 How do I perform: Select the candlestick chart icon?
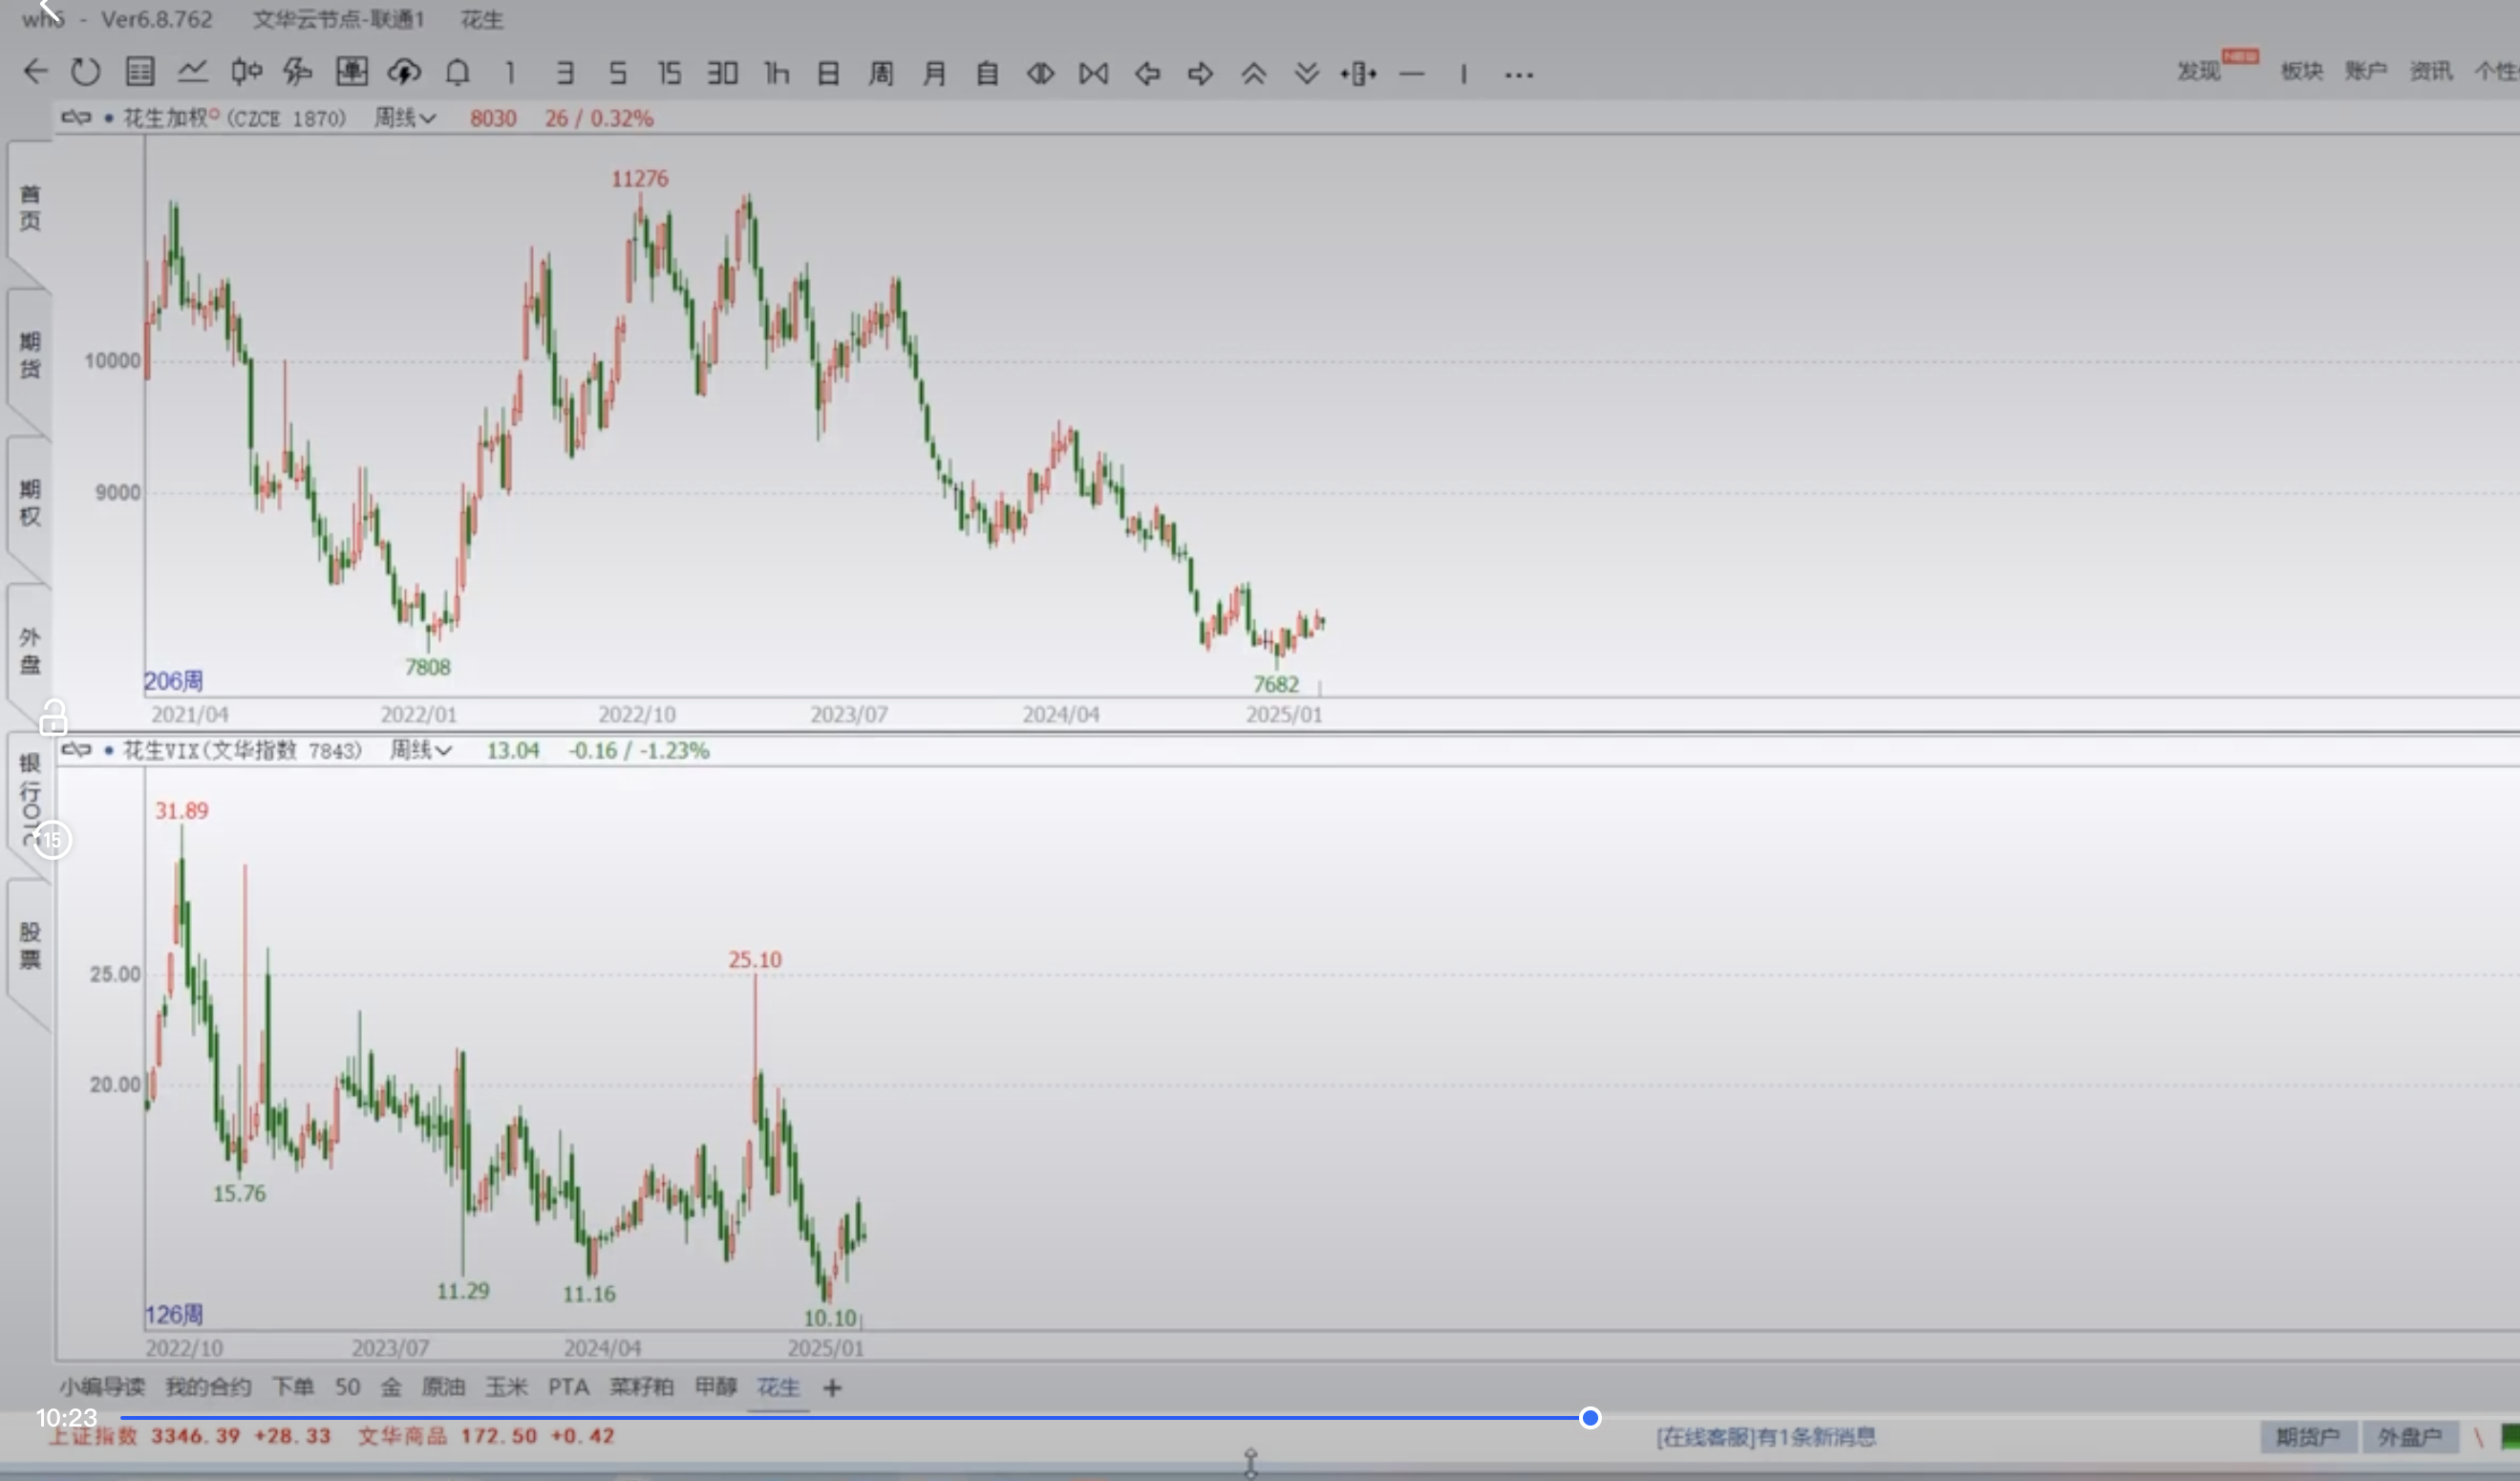coord(246,72)
